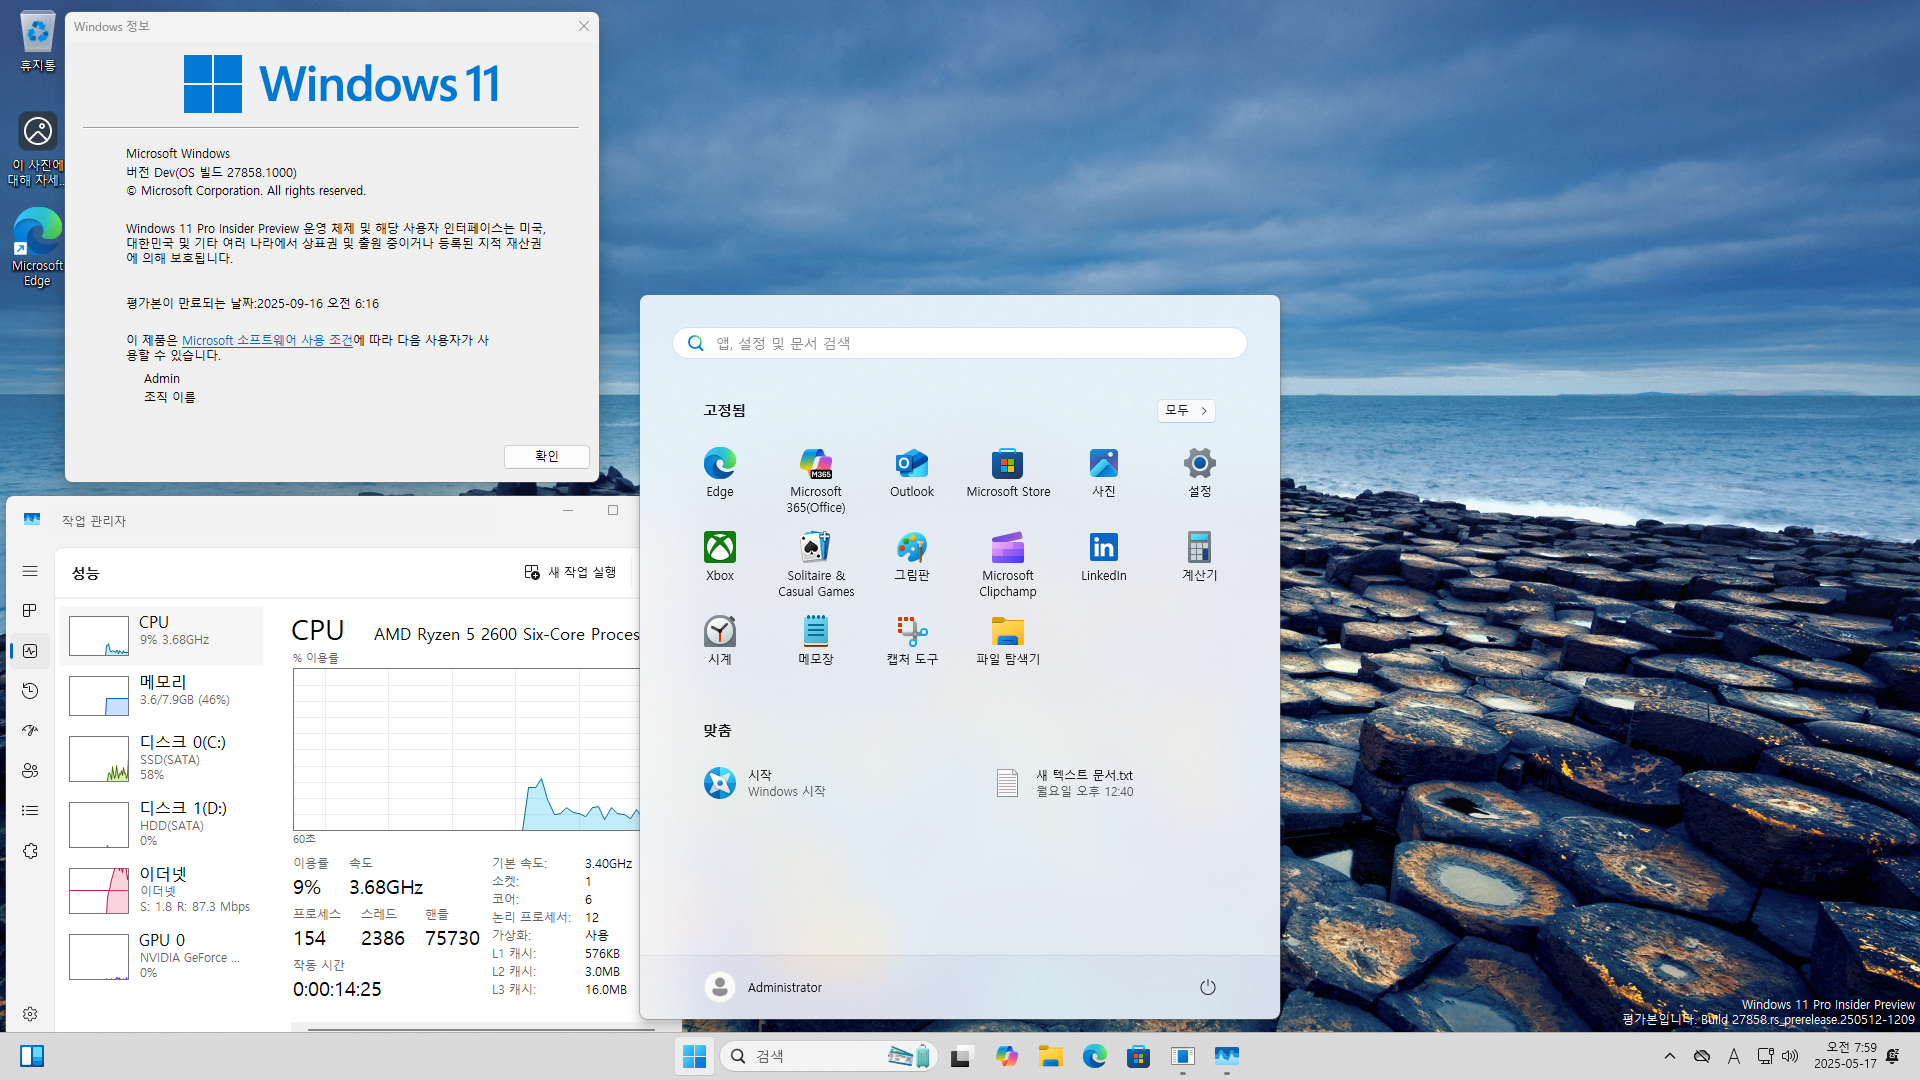The height and width of the screenshot is (1080, 1920).
Task: Expand all apps with 모두 button
Action: (1186, 411)
